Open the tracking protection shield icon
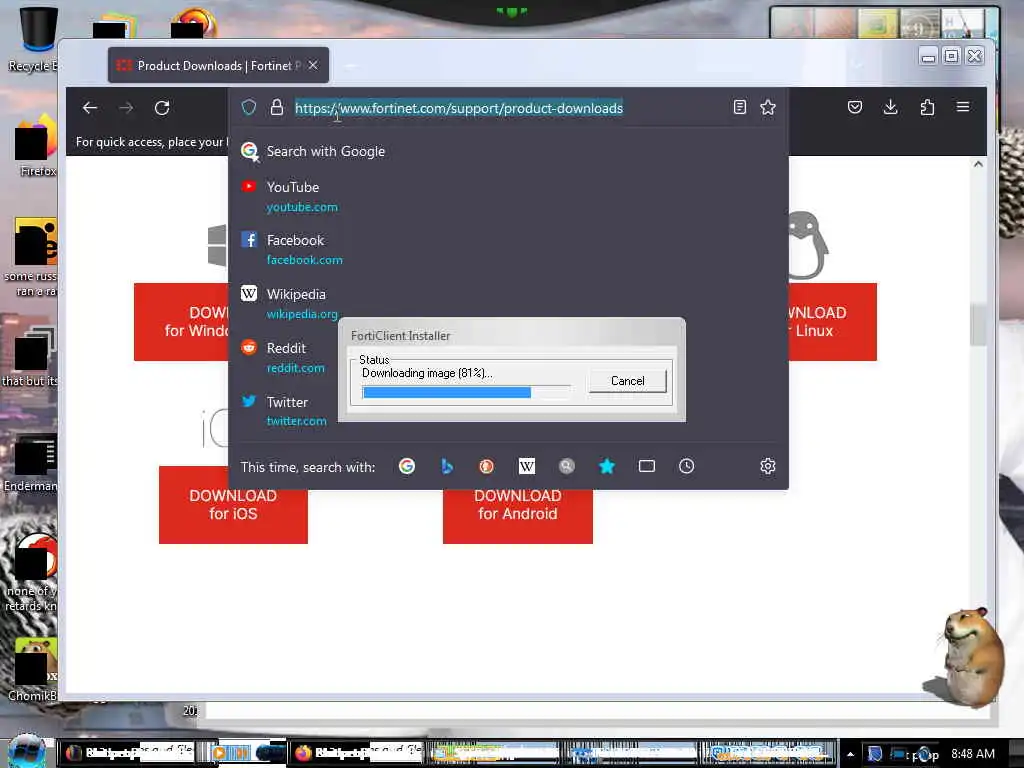 [x=249, y=107]
